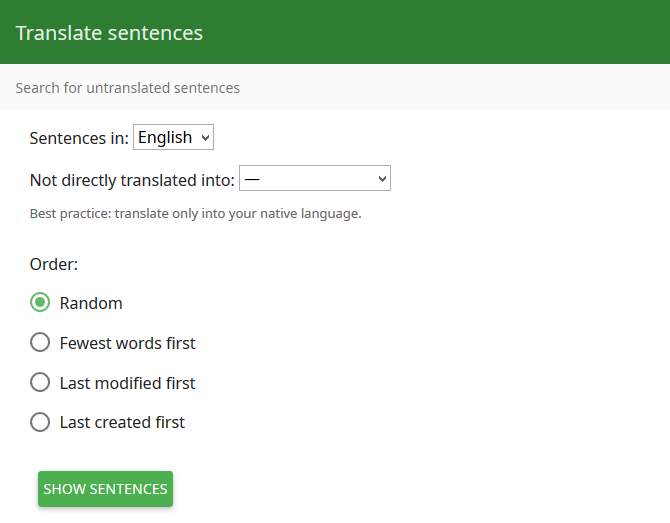Screen dimensions: 670x523
Task: Click the 'Random' option label text
Action: 91,303
